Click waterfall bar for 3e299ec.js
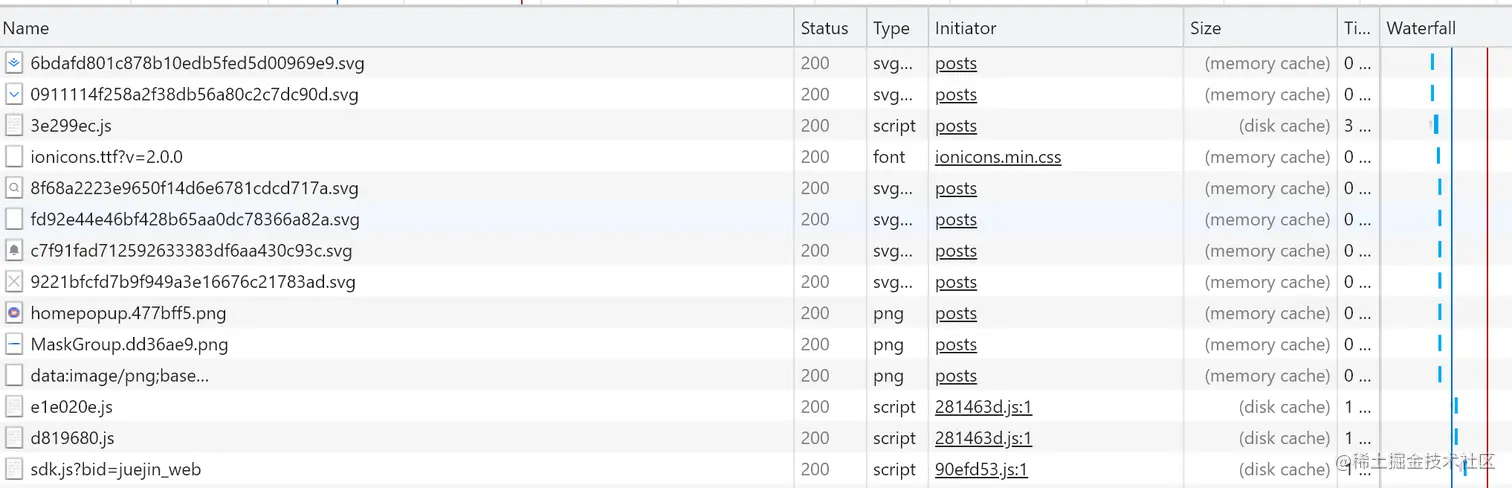The width and height of the screenshot is (1512, 488). coord(1435,125)
